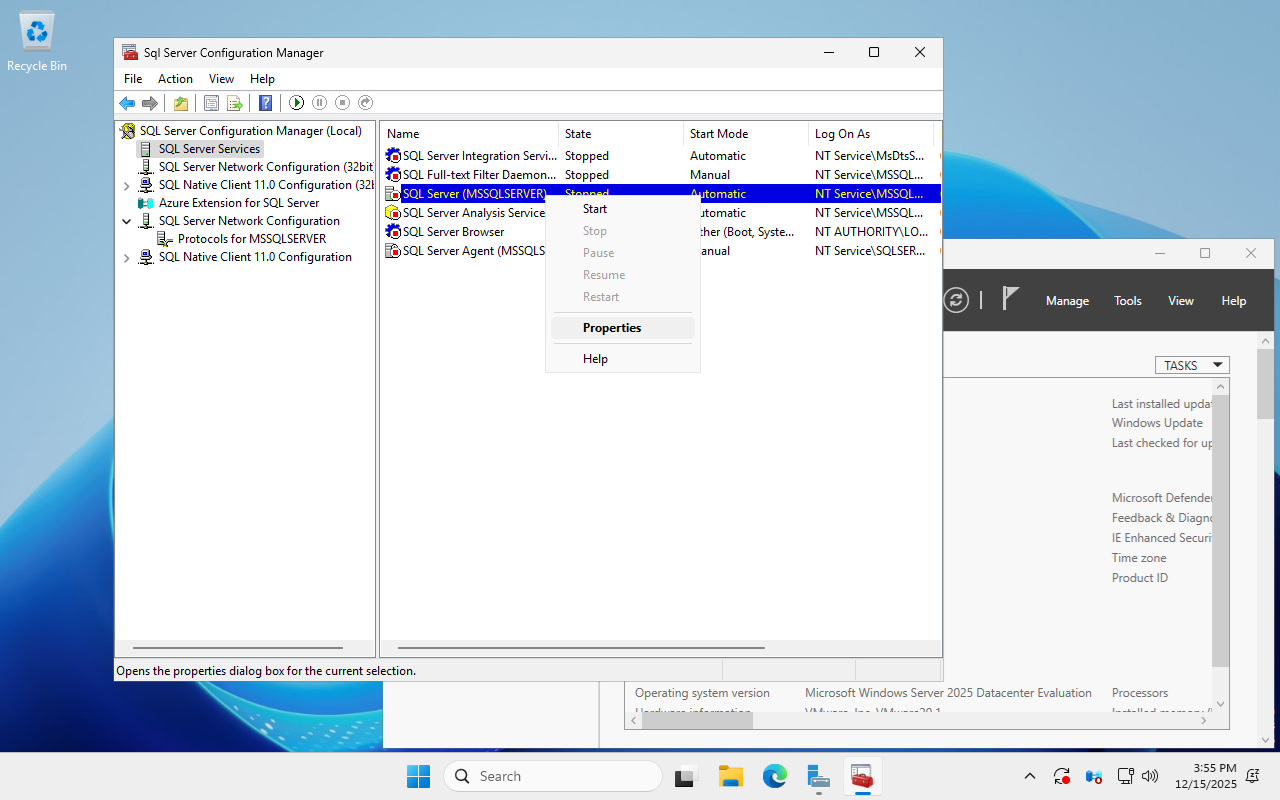This screenshot has height=800, width=1280.
Task: Open Server Manager notifications flag icon
Action: (x=1011, y=298)
